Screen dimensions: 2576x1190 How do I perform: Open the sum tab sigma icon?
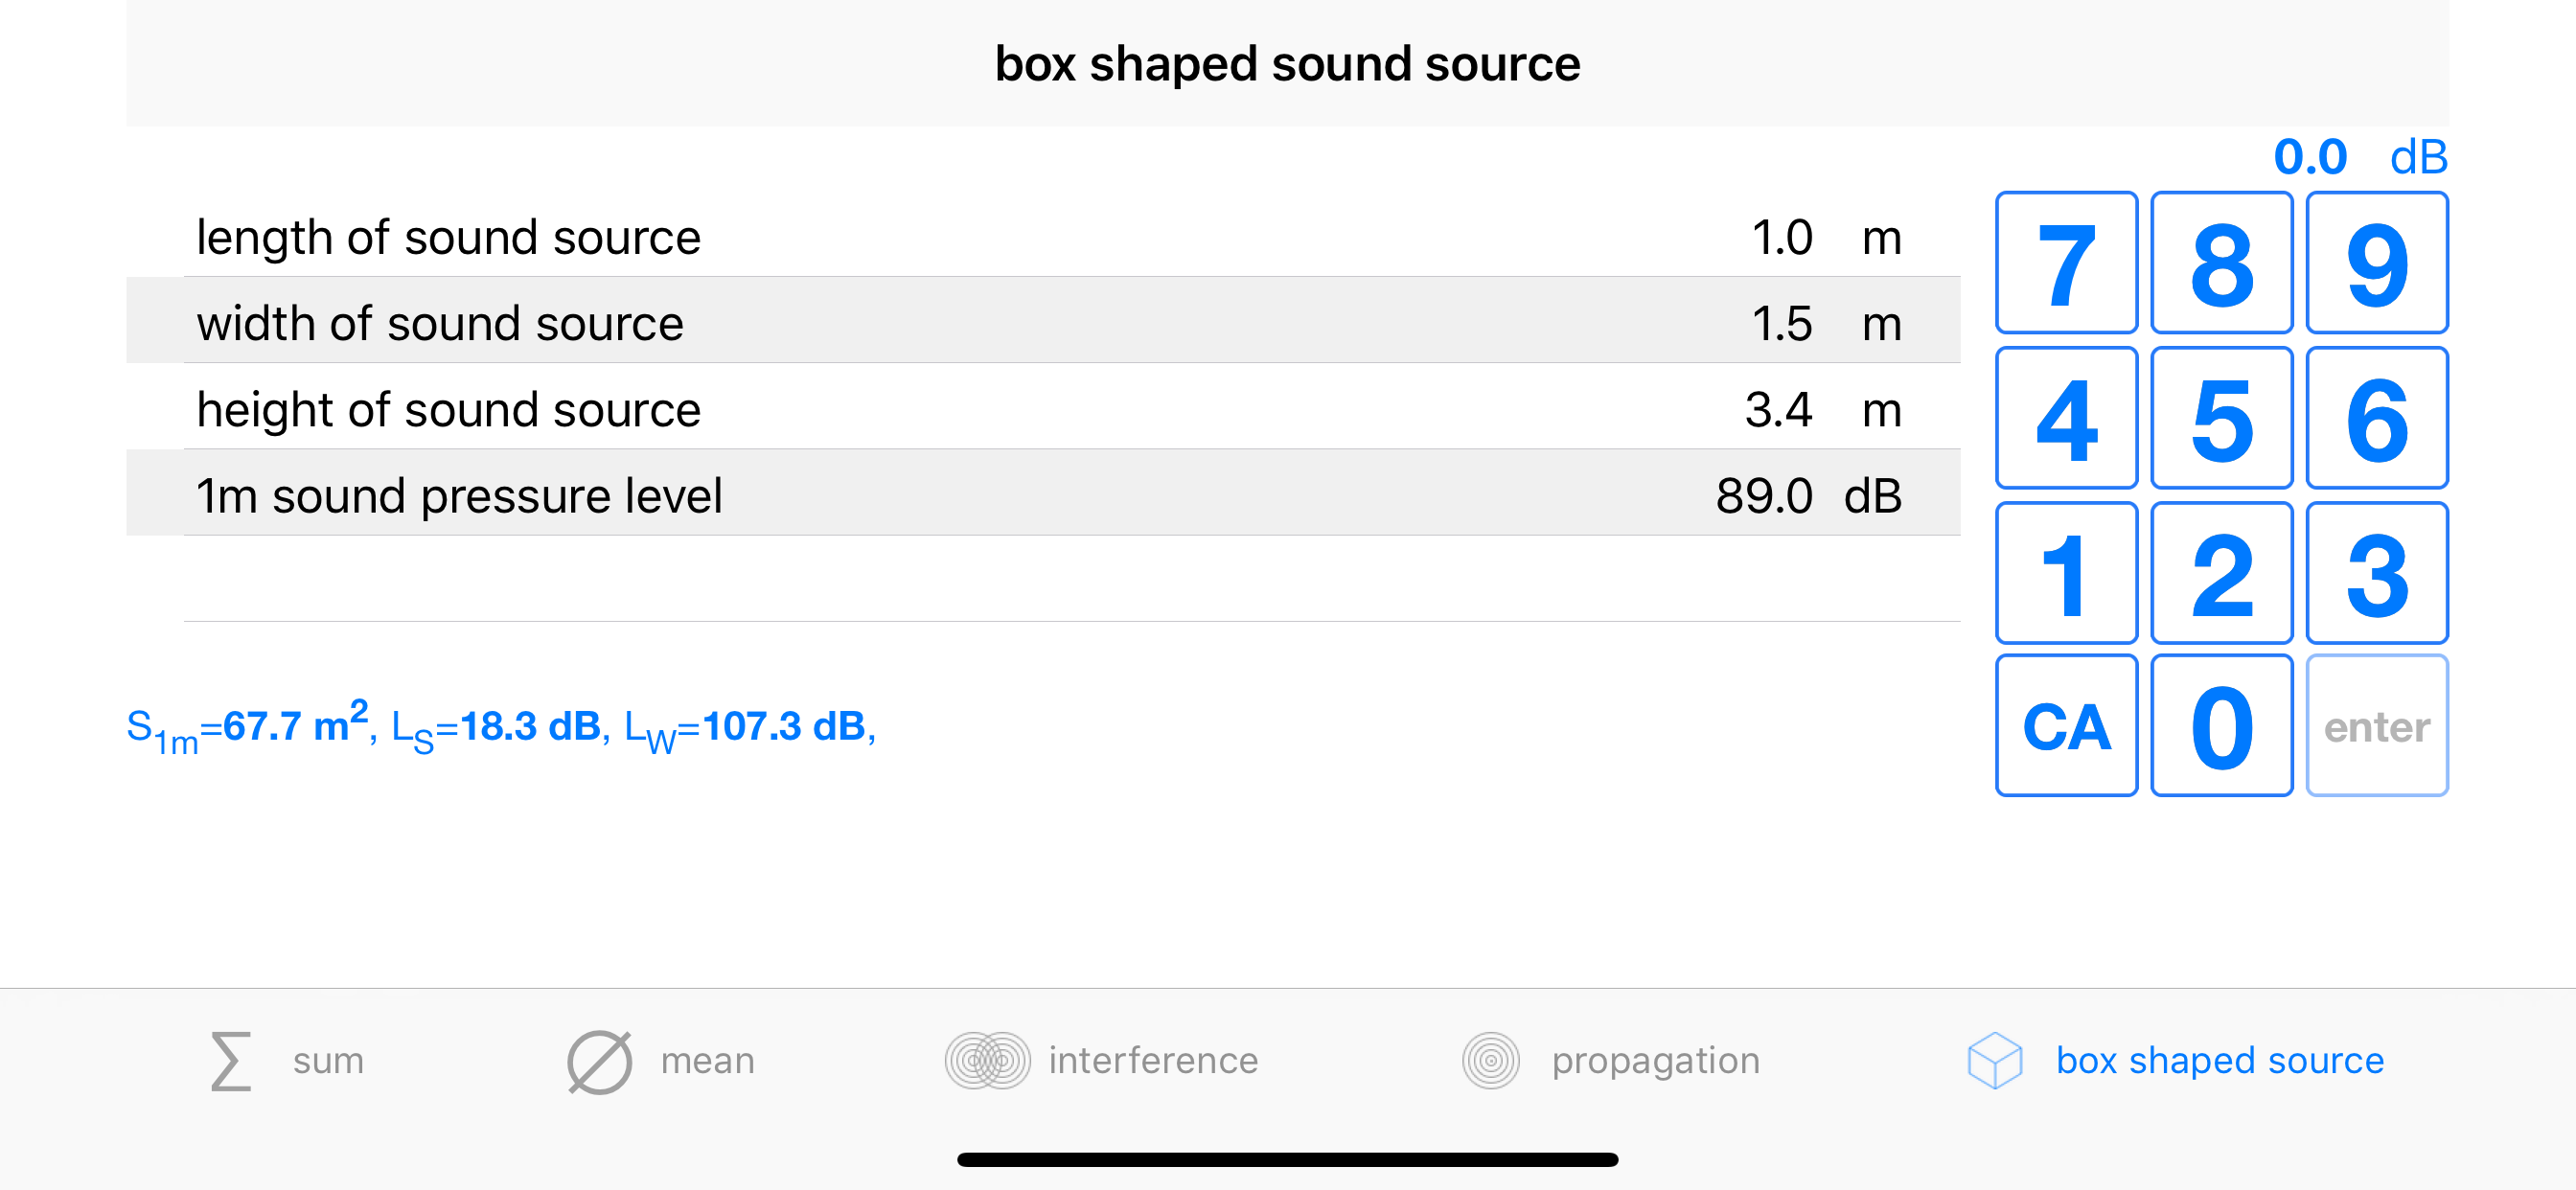tap(231, 1060)
